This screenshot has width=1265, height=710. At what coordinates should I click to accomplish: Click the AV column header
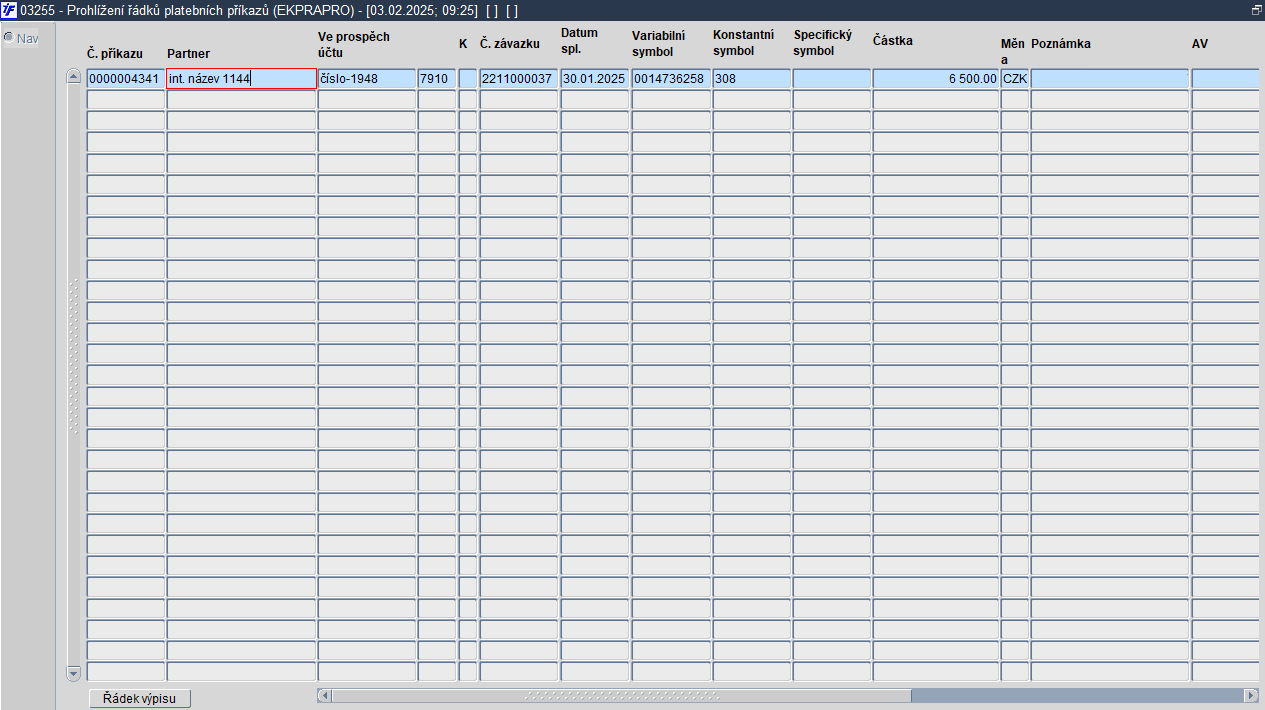(1200, 44)
